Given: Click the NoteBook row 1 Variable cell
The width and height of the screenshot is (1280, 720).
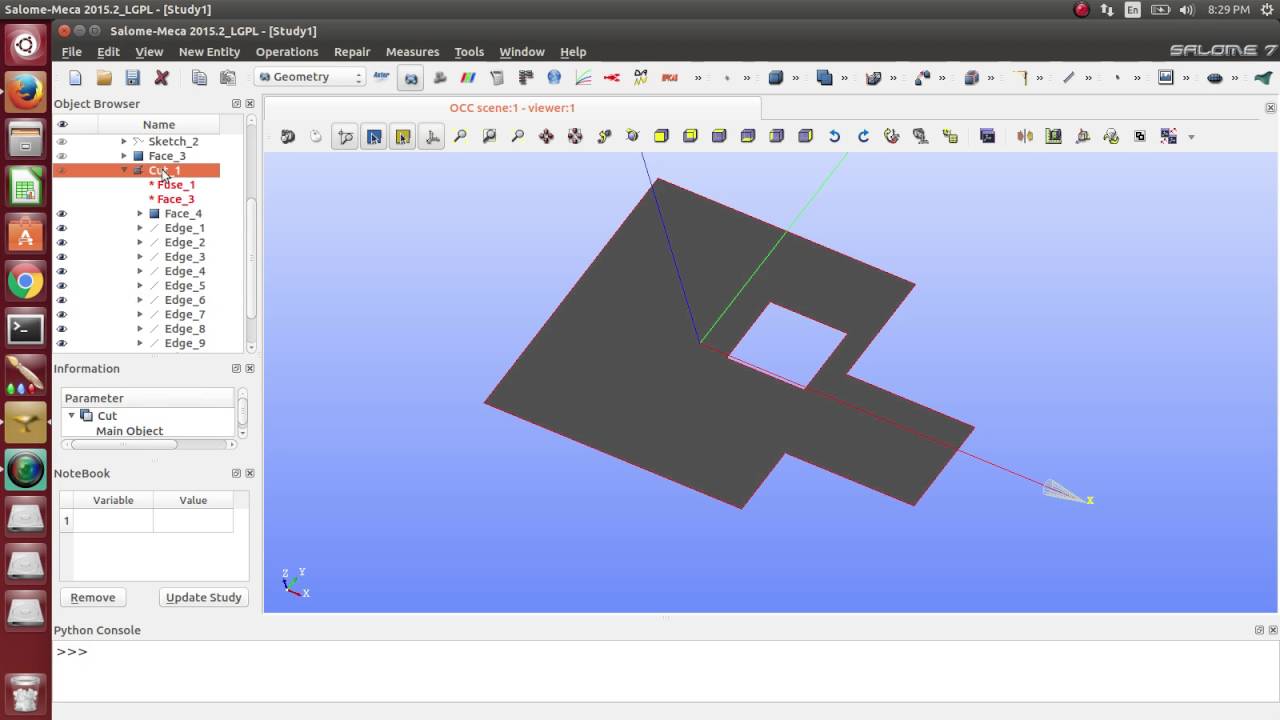Looking at the screenshot, I should coord(113,520).
